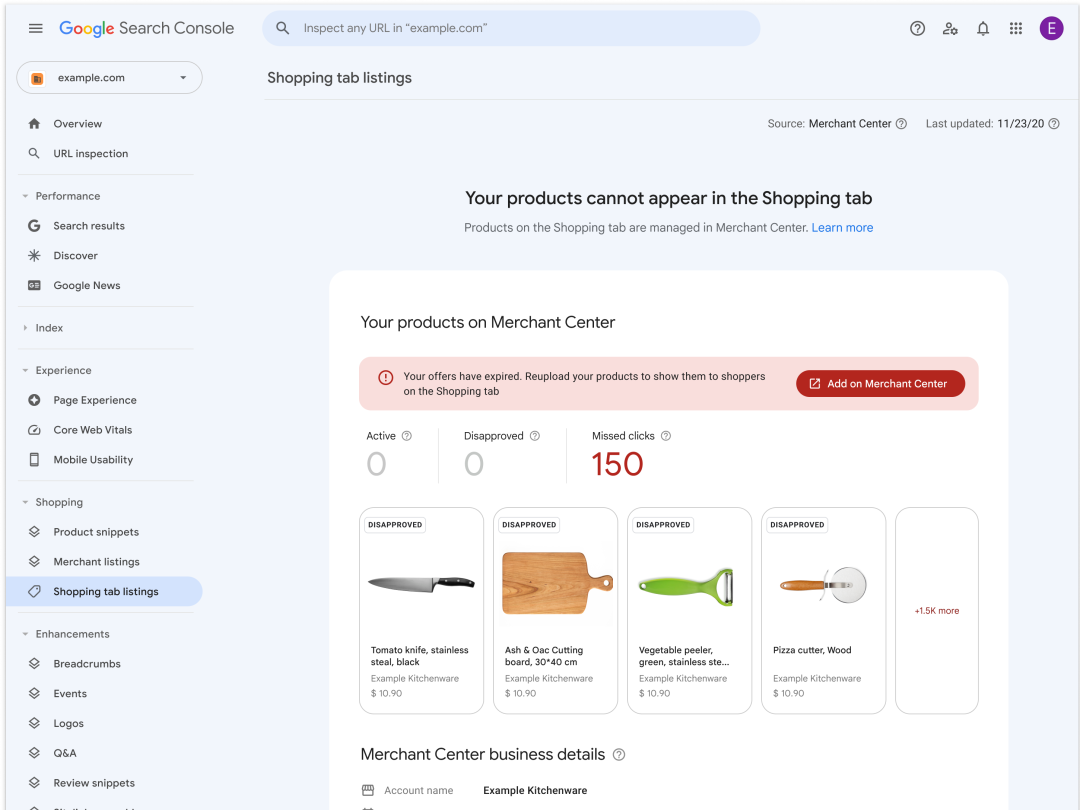Click help icon beside Active count
1080x810 pixels.
coord(406,436)
